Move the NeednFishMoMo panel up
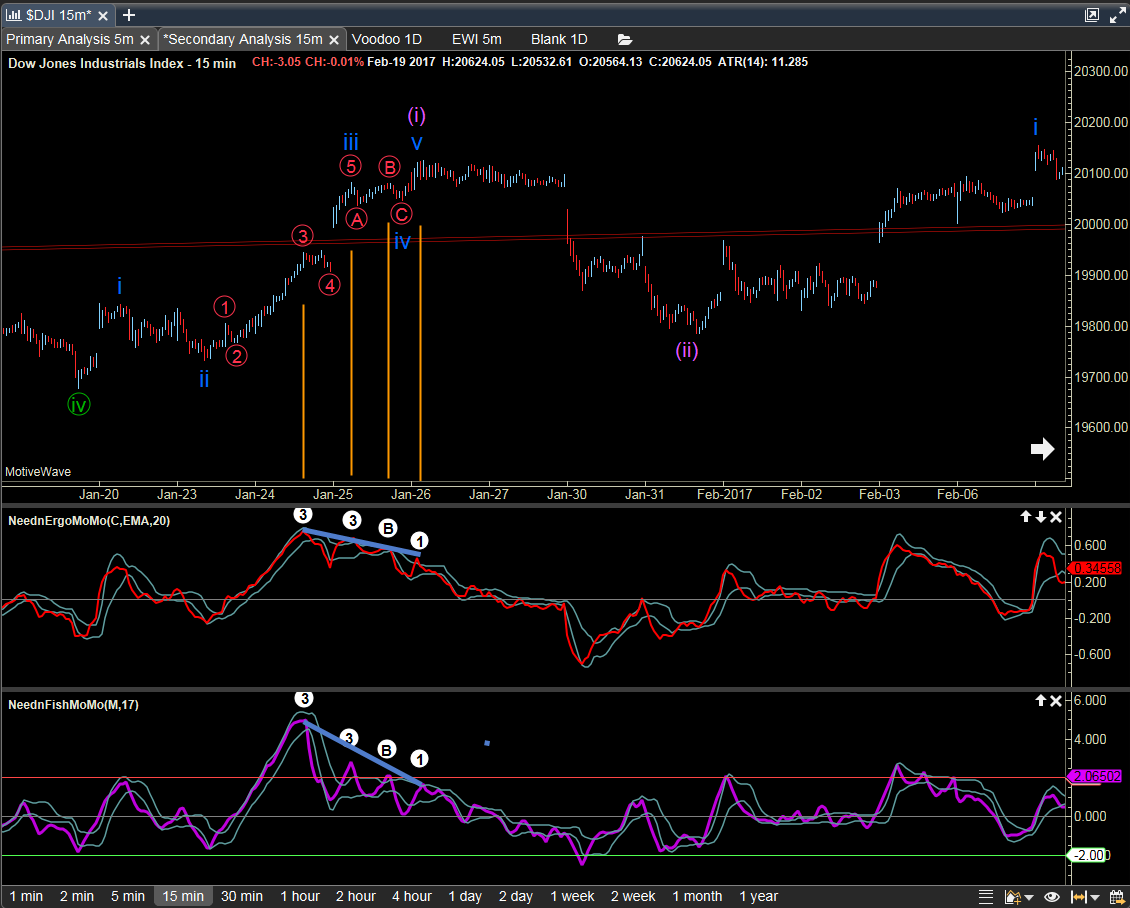 pos(1040,700)
